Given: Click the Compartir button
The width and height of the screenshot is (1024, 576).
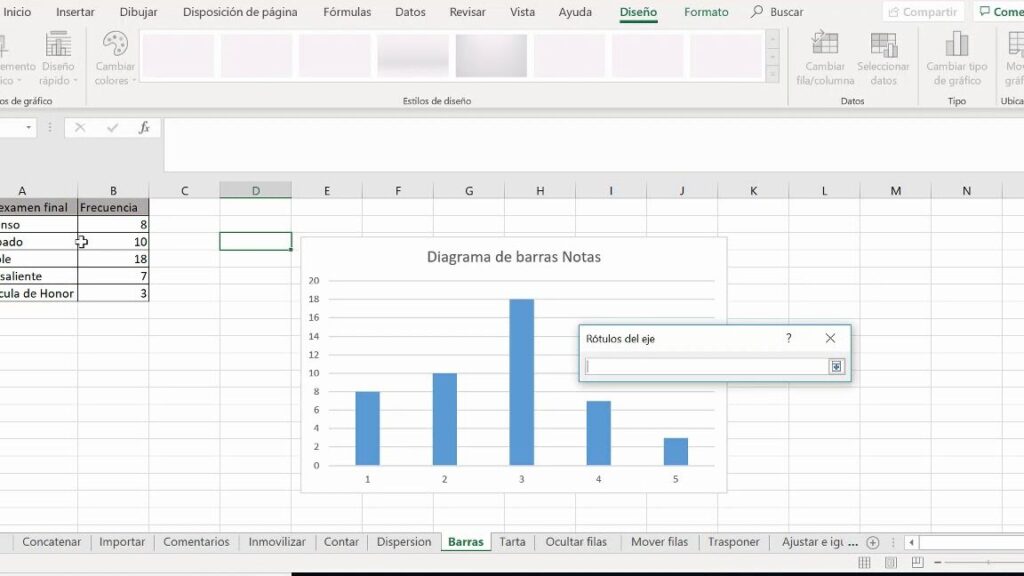Looking at the screenshot, I should coord(922,12).
